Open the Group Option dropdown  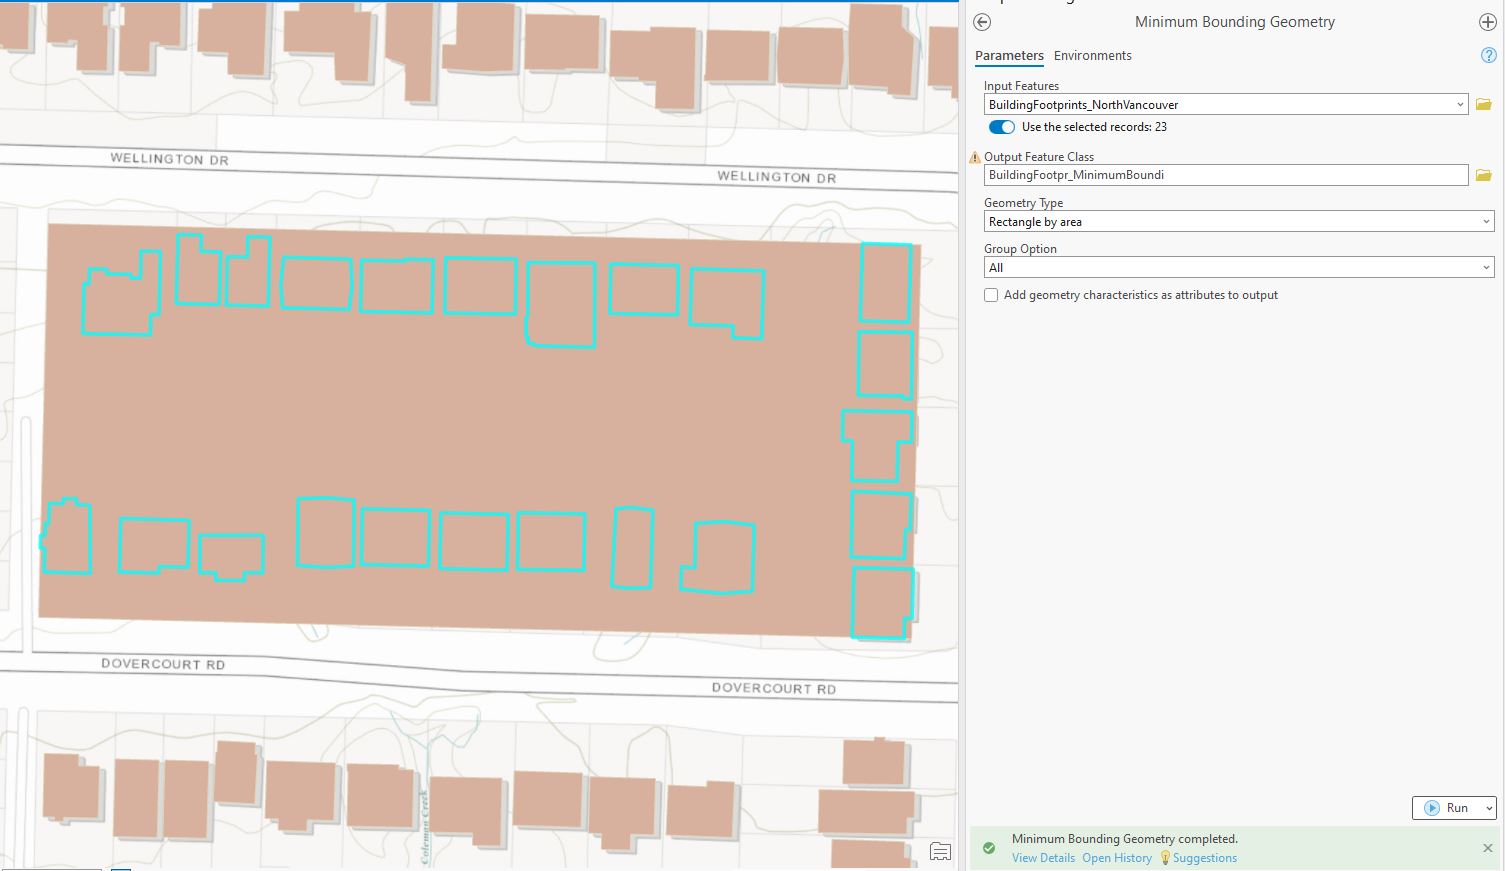1487,267
